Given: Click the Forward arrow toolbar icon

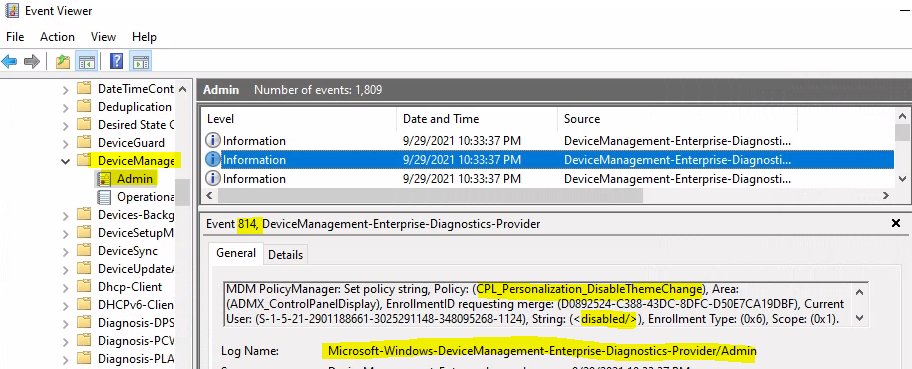Looking at the screenshot, I should pyautogui.click(x=32, y=62).
